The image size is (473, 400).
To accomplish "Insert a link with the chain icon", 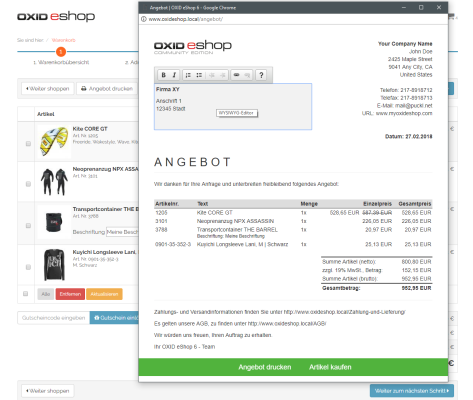I will pyautogui.click(x=236, y=75).
